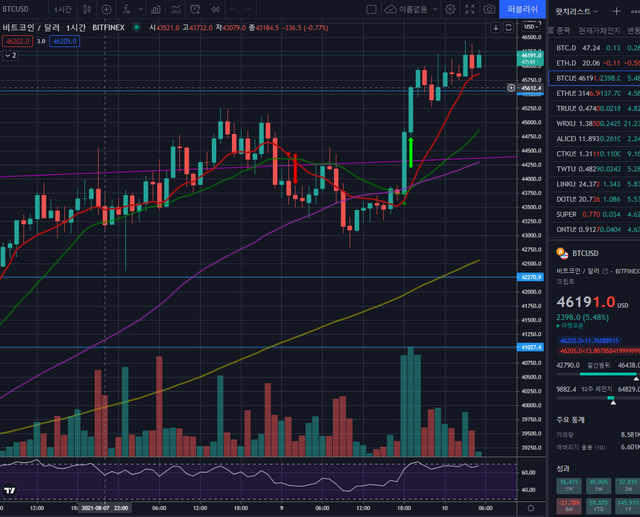Select the CTK row priced 1.3111
Viewport: 640px width, 517px height.
click(x=594, y=154)
